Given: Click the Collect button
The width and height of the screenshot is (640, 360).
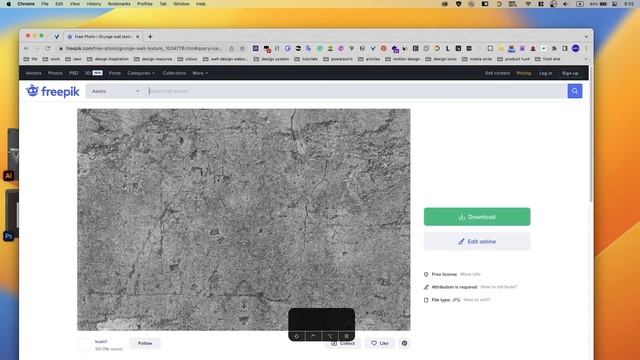Looking at the screenshot, I should pyautogui.click(x=343, y=343).
